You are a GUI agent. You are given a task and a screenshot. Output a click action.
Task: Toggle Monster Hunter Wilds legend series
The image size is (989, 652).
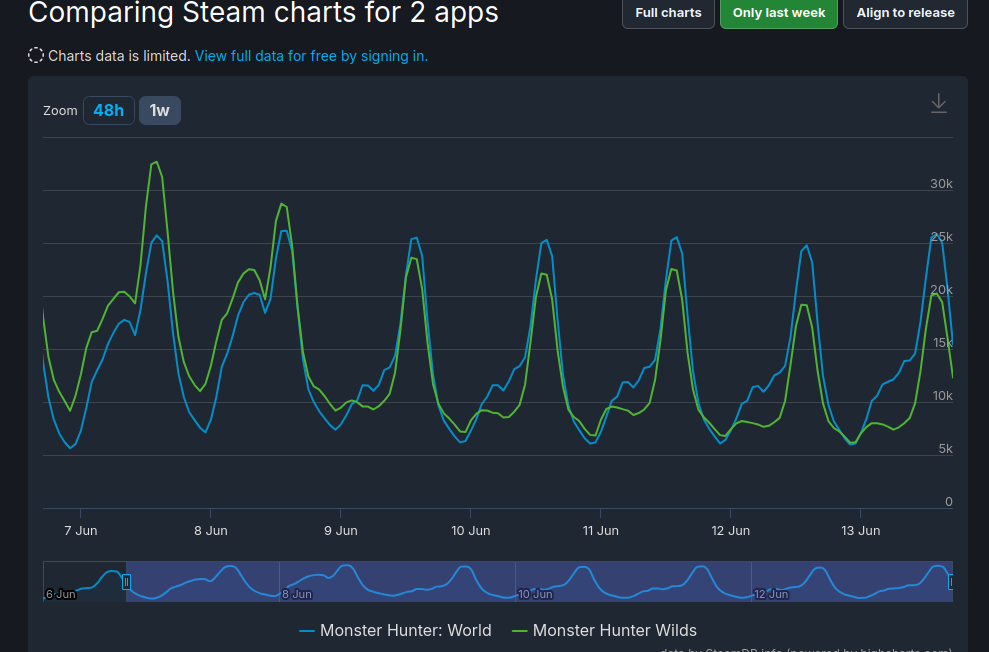pyautogui.click(x=604, y=630)
